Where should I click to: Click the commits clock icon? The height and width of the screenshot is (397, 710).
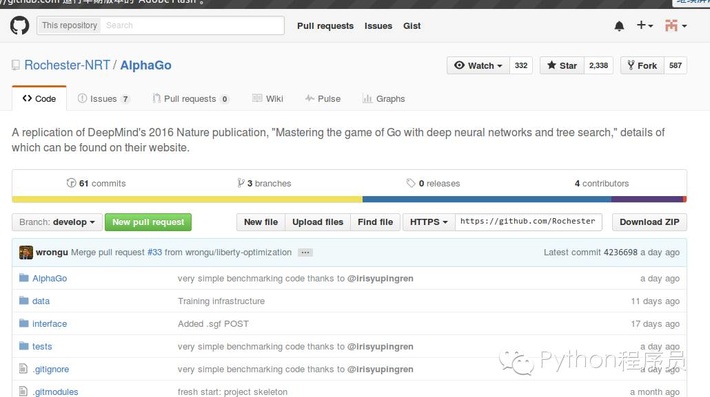tap(71, 183)
